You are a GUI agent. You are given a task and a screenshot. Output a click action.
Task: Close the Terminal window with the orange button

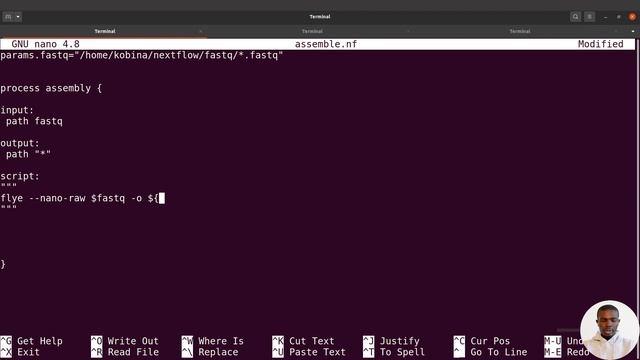coord(632,17)
